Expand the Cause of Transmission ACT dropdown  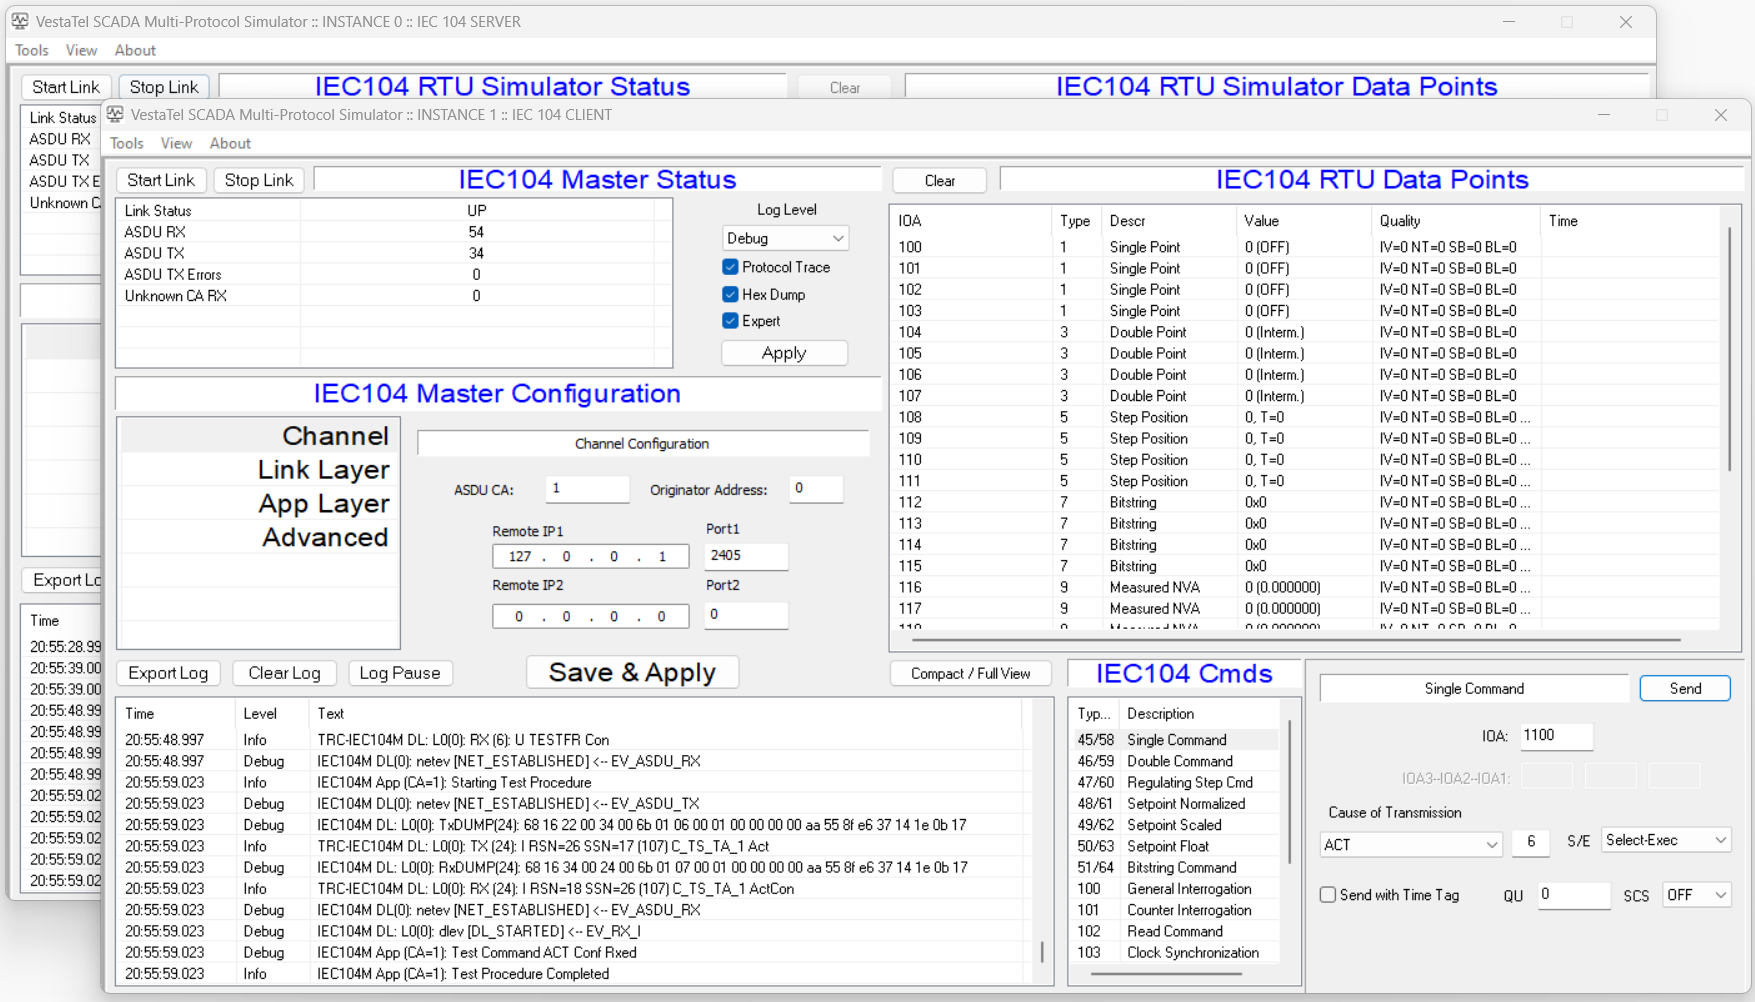[1410, 845]
